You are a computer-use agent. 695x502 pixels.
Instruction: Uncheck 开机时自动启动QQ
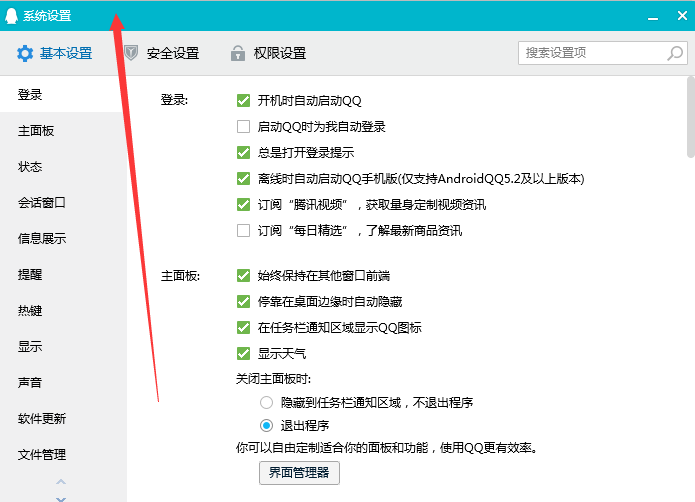click(243, 101)
